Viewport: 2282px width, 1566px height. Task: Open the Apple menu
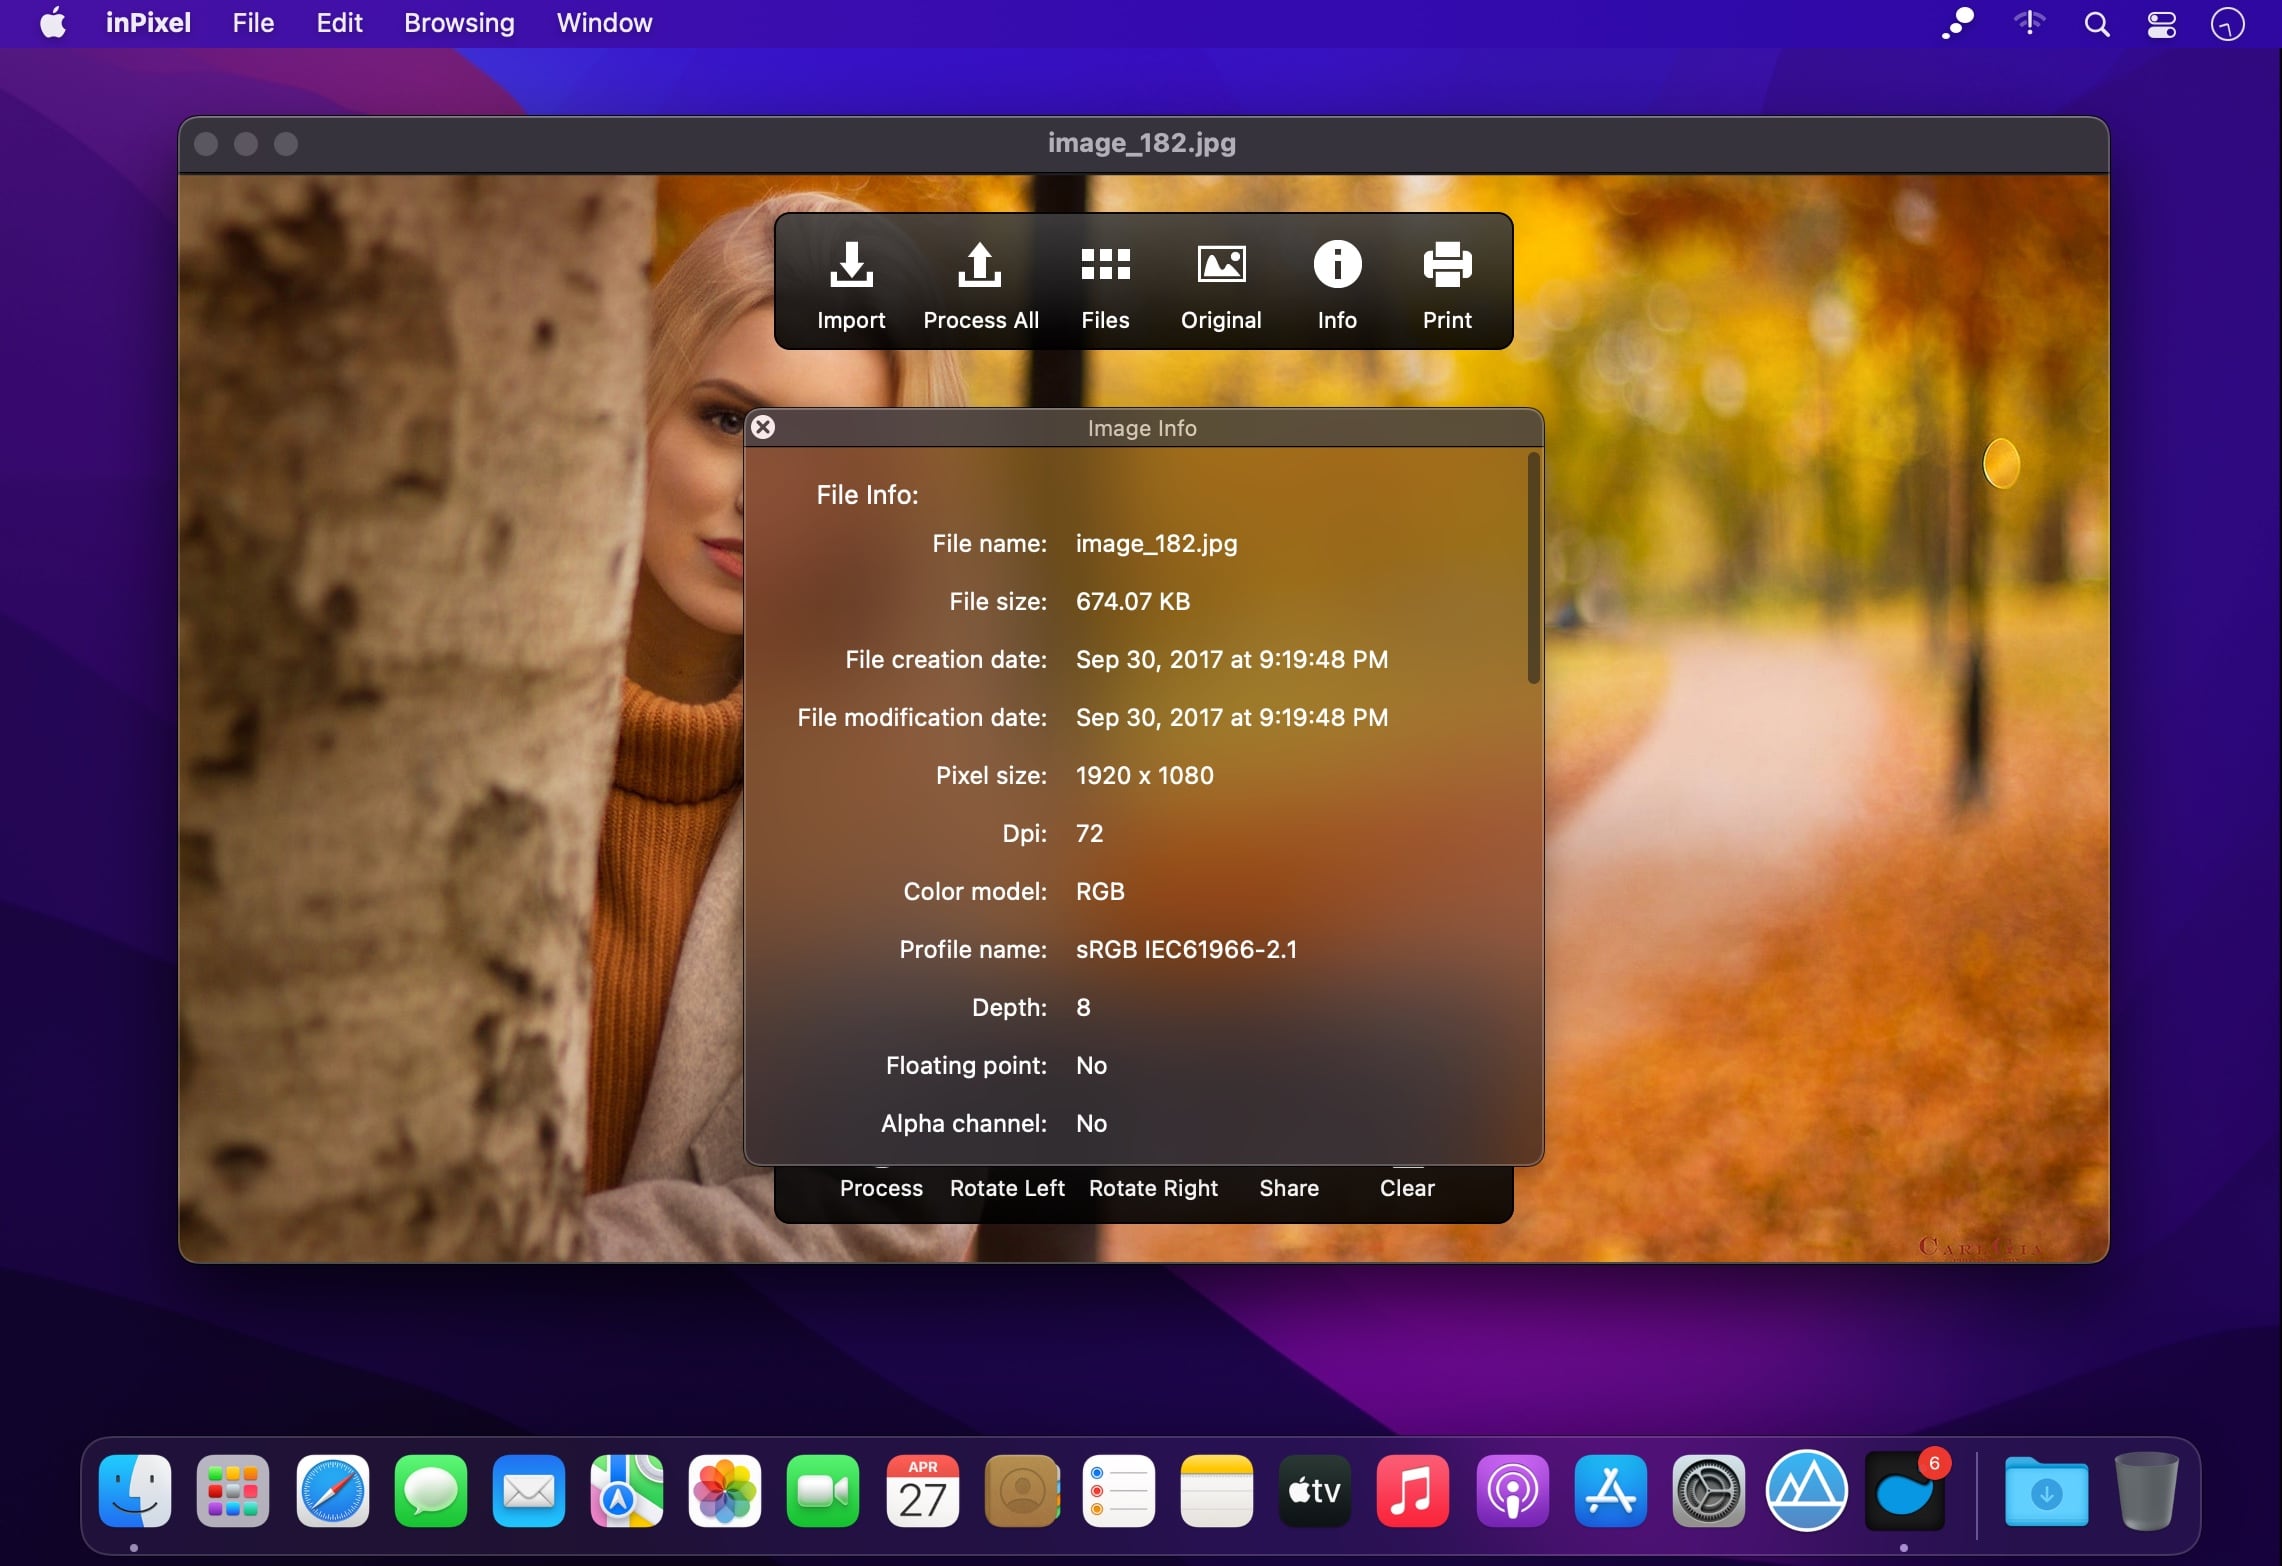(53, 23)
